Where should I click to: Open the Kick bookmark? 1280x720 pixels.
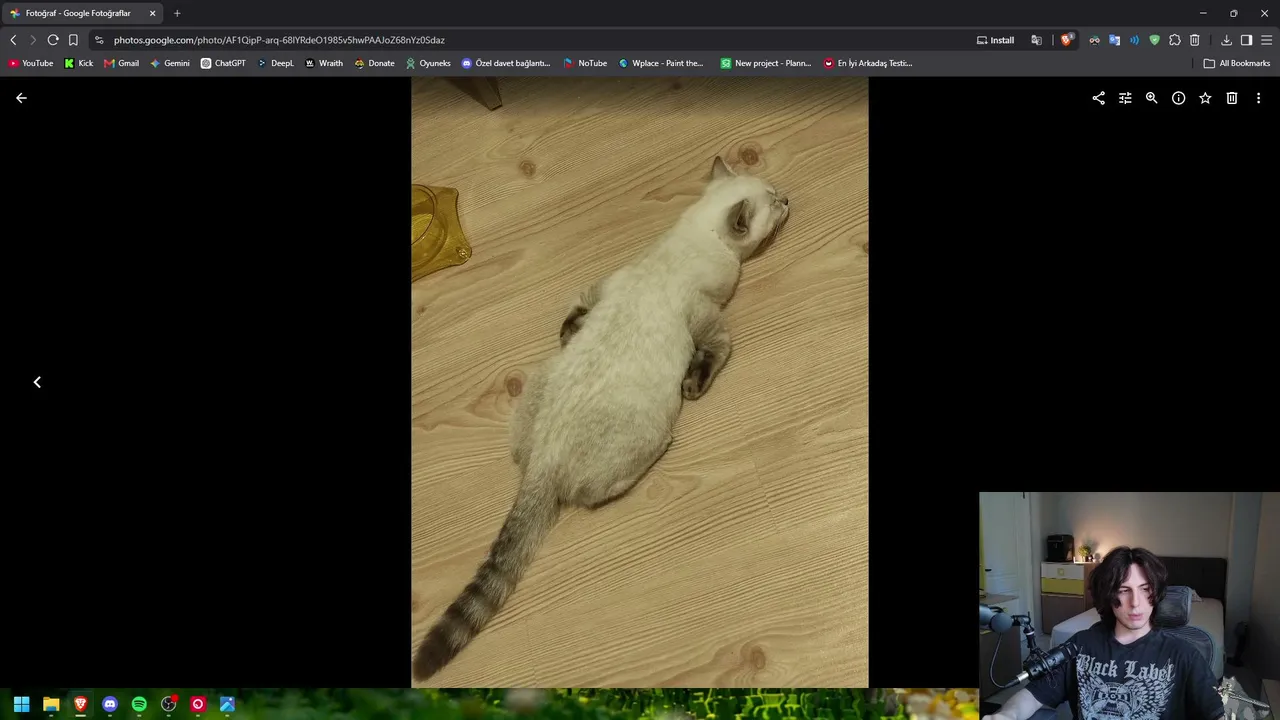[x=78, y=63]
